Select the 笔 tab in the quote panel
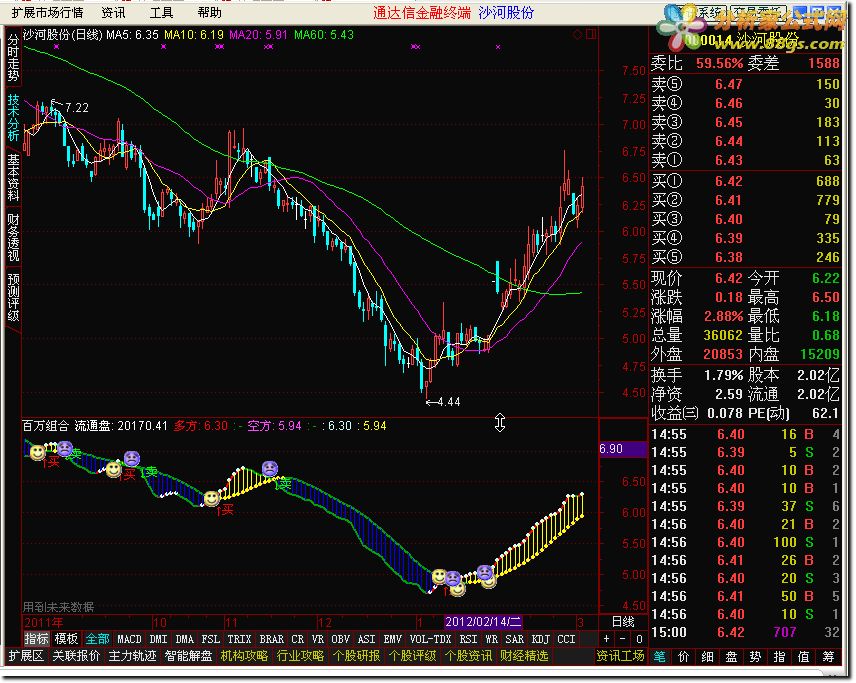 (659, 656)
